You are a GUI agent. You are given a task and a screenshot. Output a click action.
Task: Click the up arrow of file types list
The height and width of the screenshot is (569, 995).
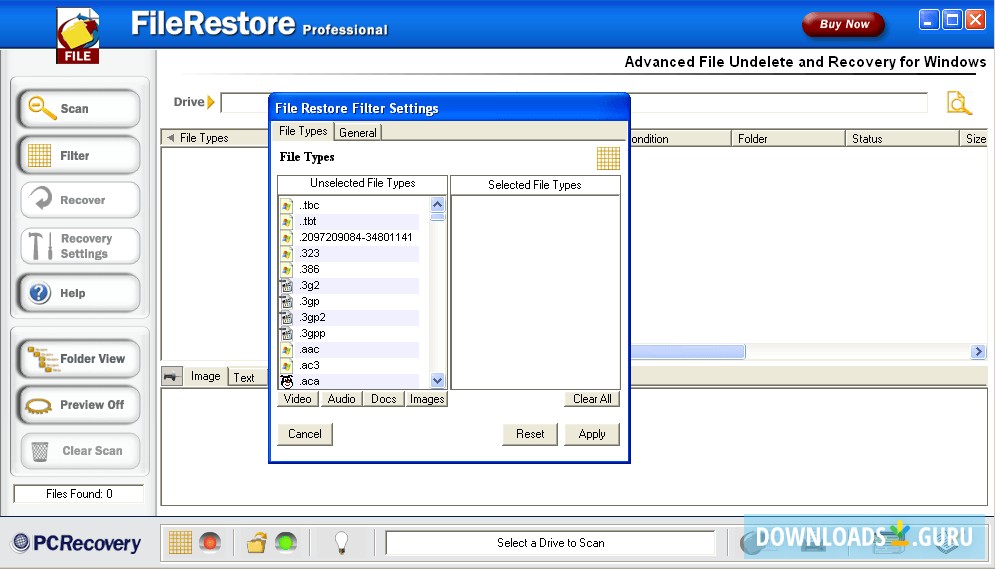[x=437, y=204]
